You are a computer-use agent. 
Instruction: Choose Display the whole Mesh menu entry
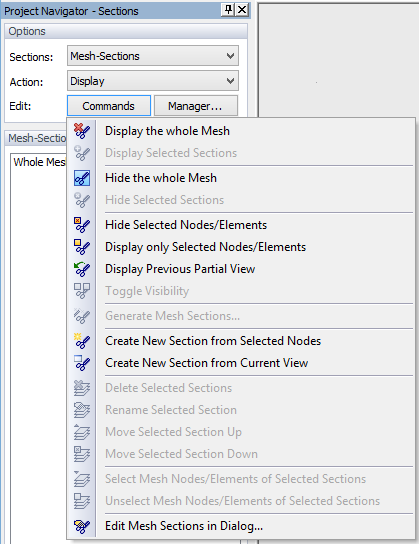[167, 131]
